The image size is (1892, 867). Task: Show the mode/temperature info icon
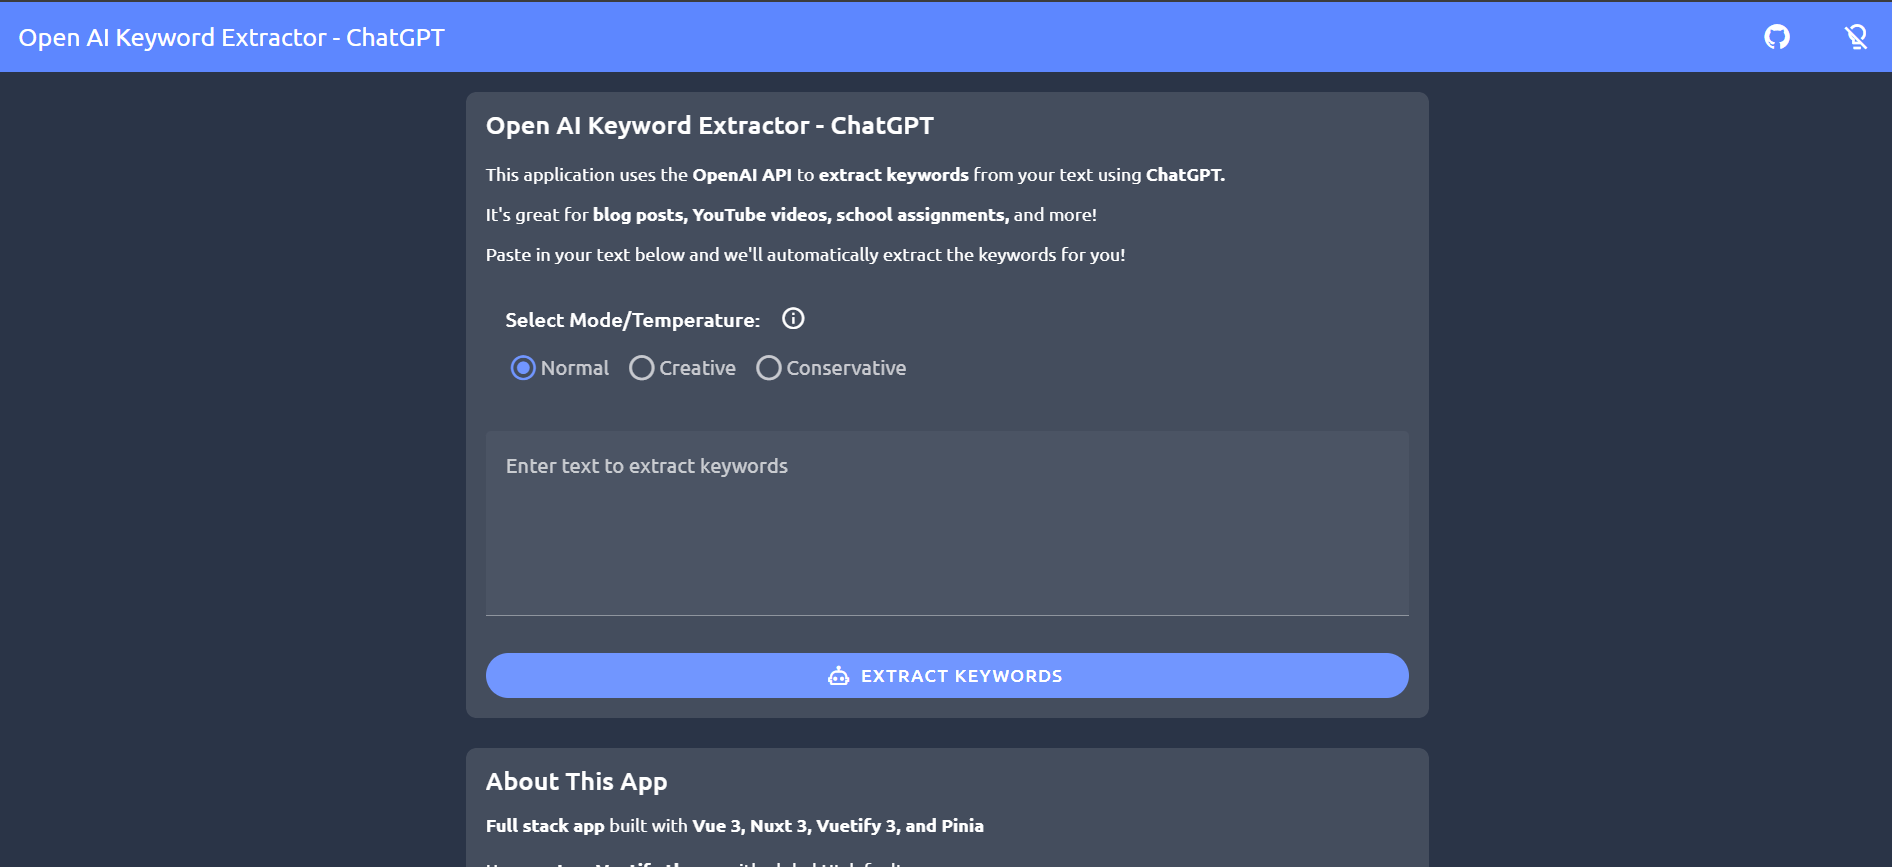[793, 319]
